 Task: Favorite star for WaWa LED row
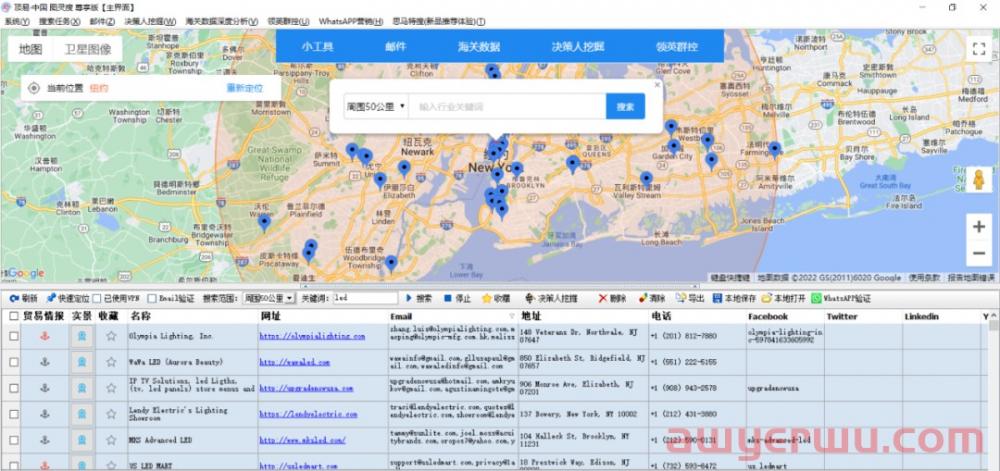112,362
